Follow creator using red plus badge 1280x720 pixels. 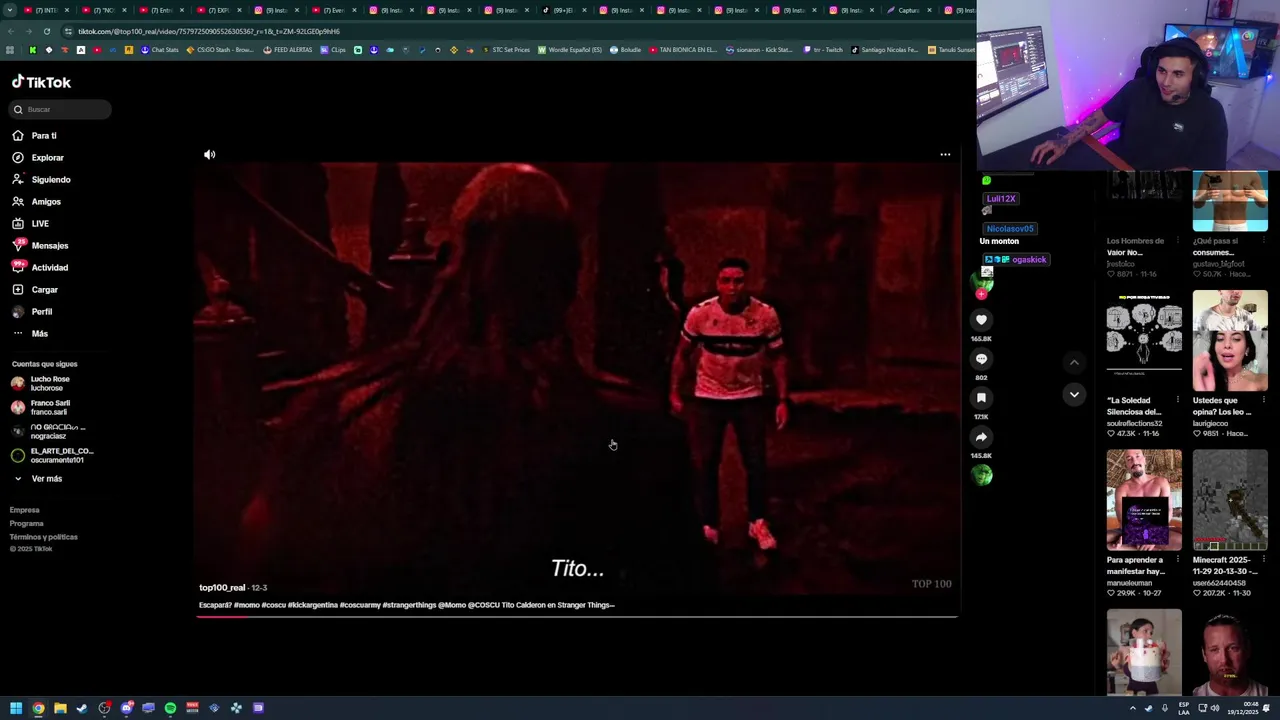coord(982,294)
